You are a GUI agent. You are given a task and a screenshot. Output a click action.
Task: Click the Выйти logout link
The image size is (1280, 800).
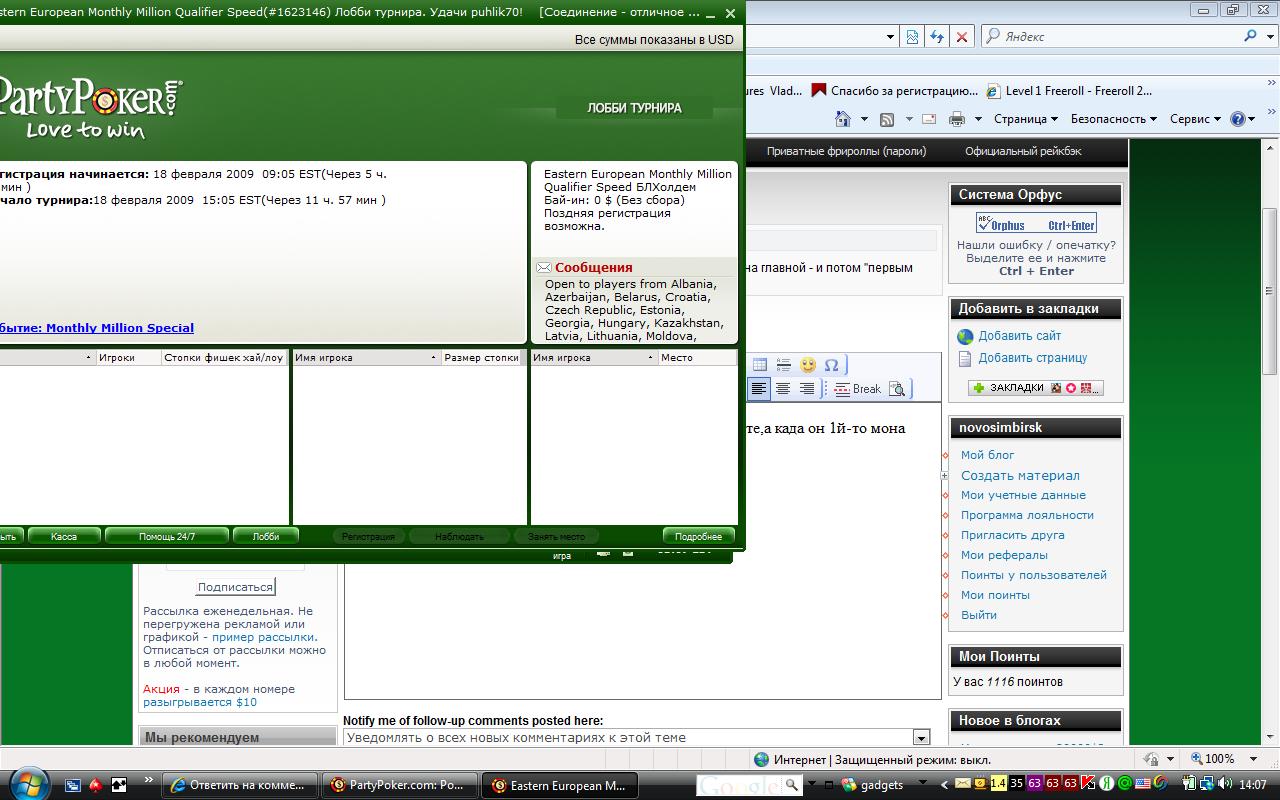[979, 615]
